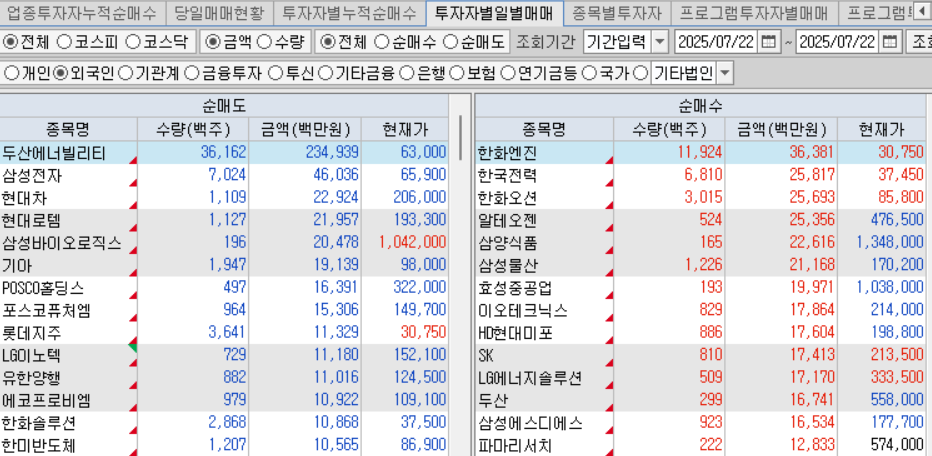The width and height of the screenshot is (932, 456).
Task: Choose the 기관계 investor radio button
Action: (x=125, y=74)
